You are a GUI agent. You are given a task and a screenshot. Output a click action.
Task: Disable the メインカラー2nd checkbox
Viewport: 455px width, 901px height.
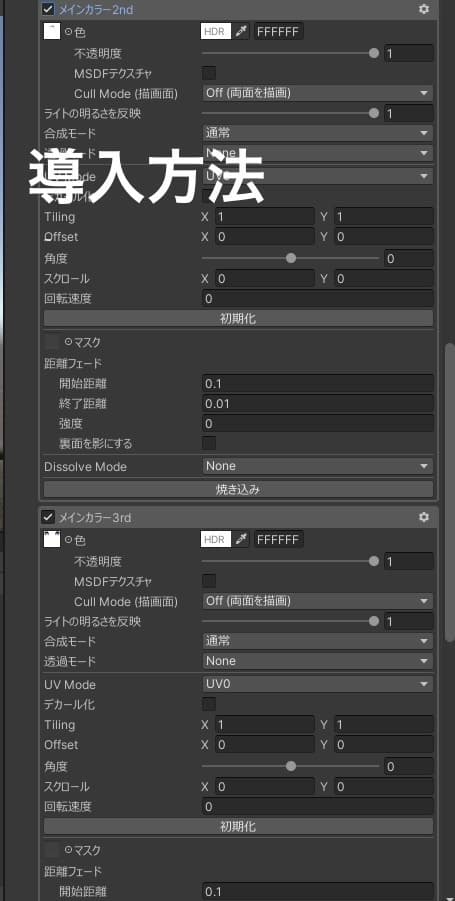(x=48, y=9)
